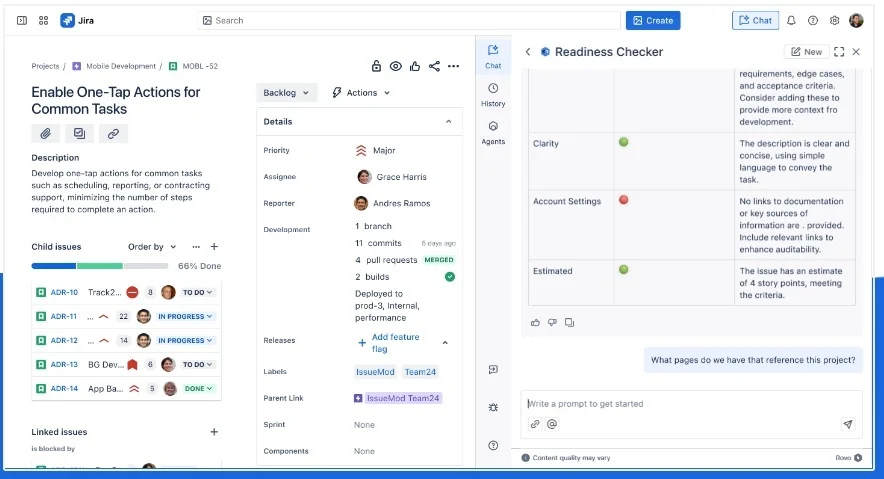
Task: Click the bug report icon in sidebar
Action: [x=493, y=407]
